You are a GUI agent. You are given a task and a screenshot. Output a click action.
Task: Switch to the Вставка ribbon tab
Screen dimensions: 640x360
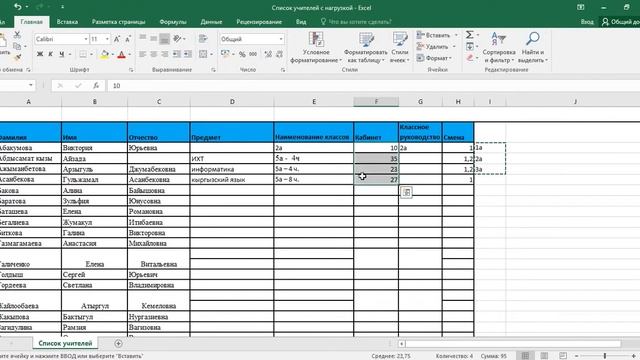point(67,22)
